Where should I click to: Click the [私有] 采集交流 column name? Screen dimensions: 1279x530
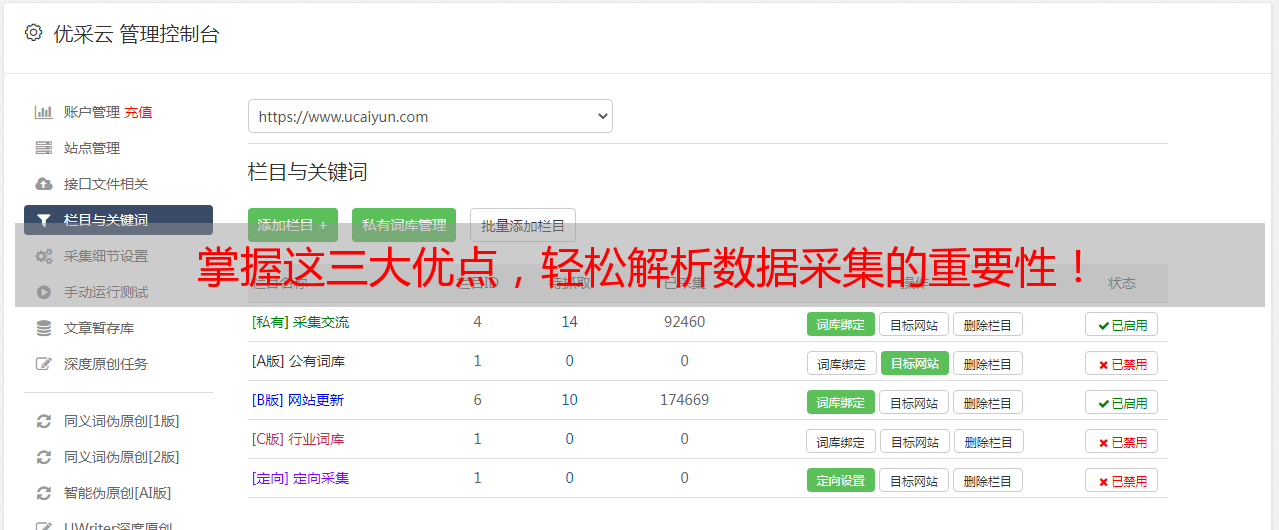click(300, 322)
